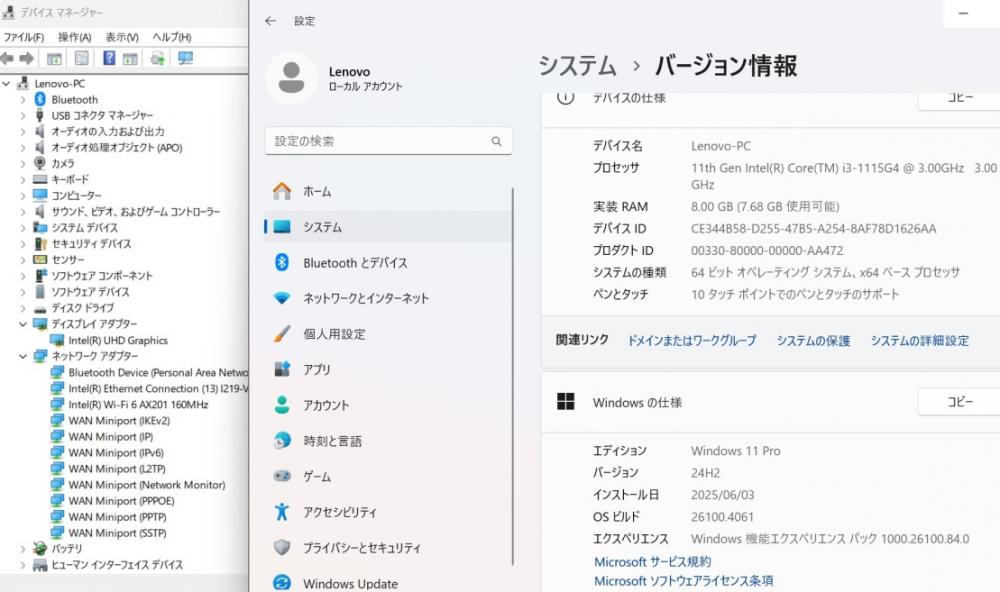This screenshot has width=1000, height=592.
Task: Click the Intel(R) UHD Graphics adapter icon
Action: coord(57,340)
